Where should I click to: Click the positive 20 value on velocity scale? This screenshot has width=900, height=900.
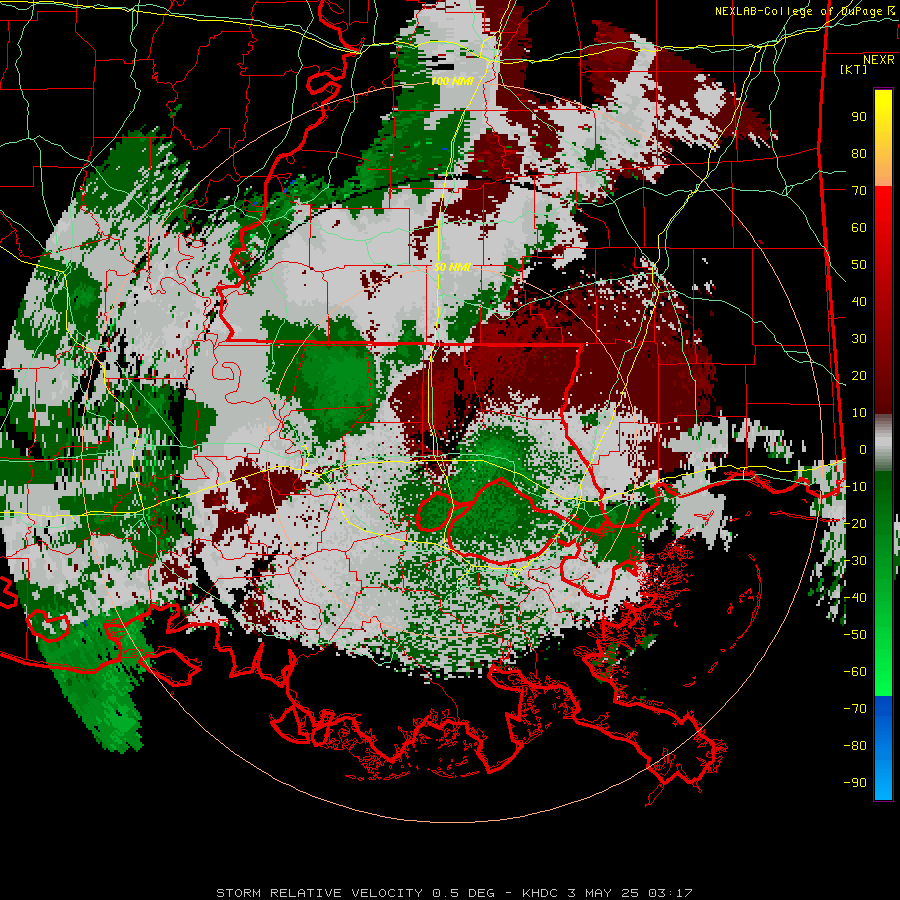click(x=859, y=376)
